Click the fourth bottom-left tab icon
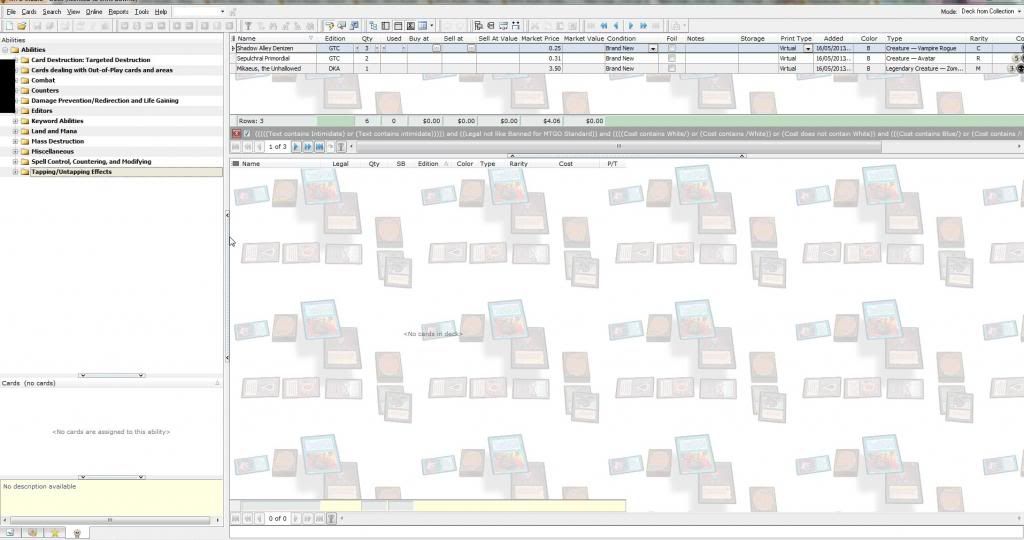 [x=77, y=533]
